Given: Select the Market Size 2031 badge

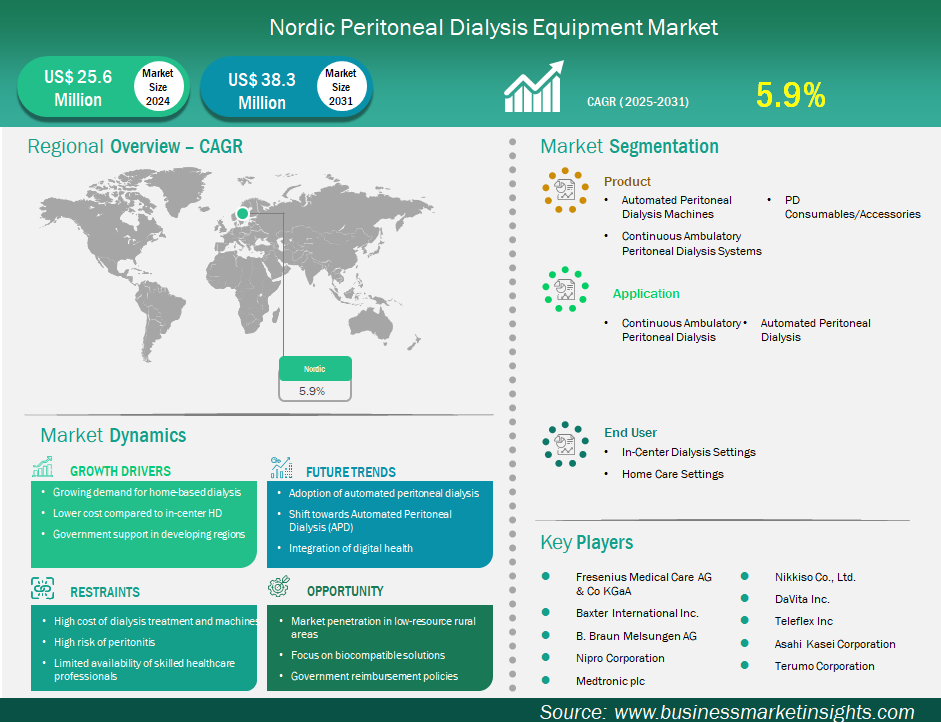Looking at the screenshot, I should coord(341,87).
